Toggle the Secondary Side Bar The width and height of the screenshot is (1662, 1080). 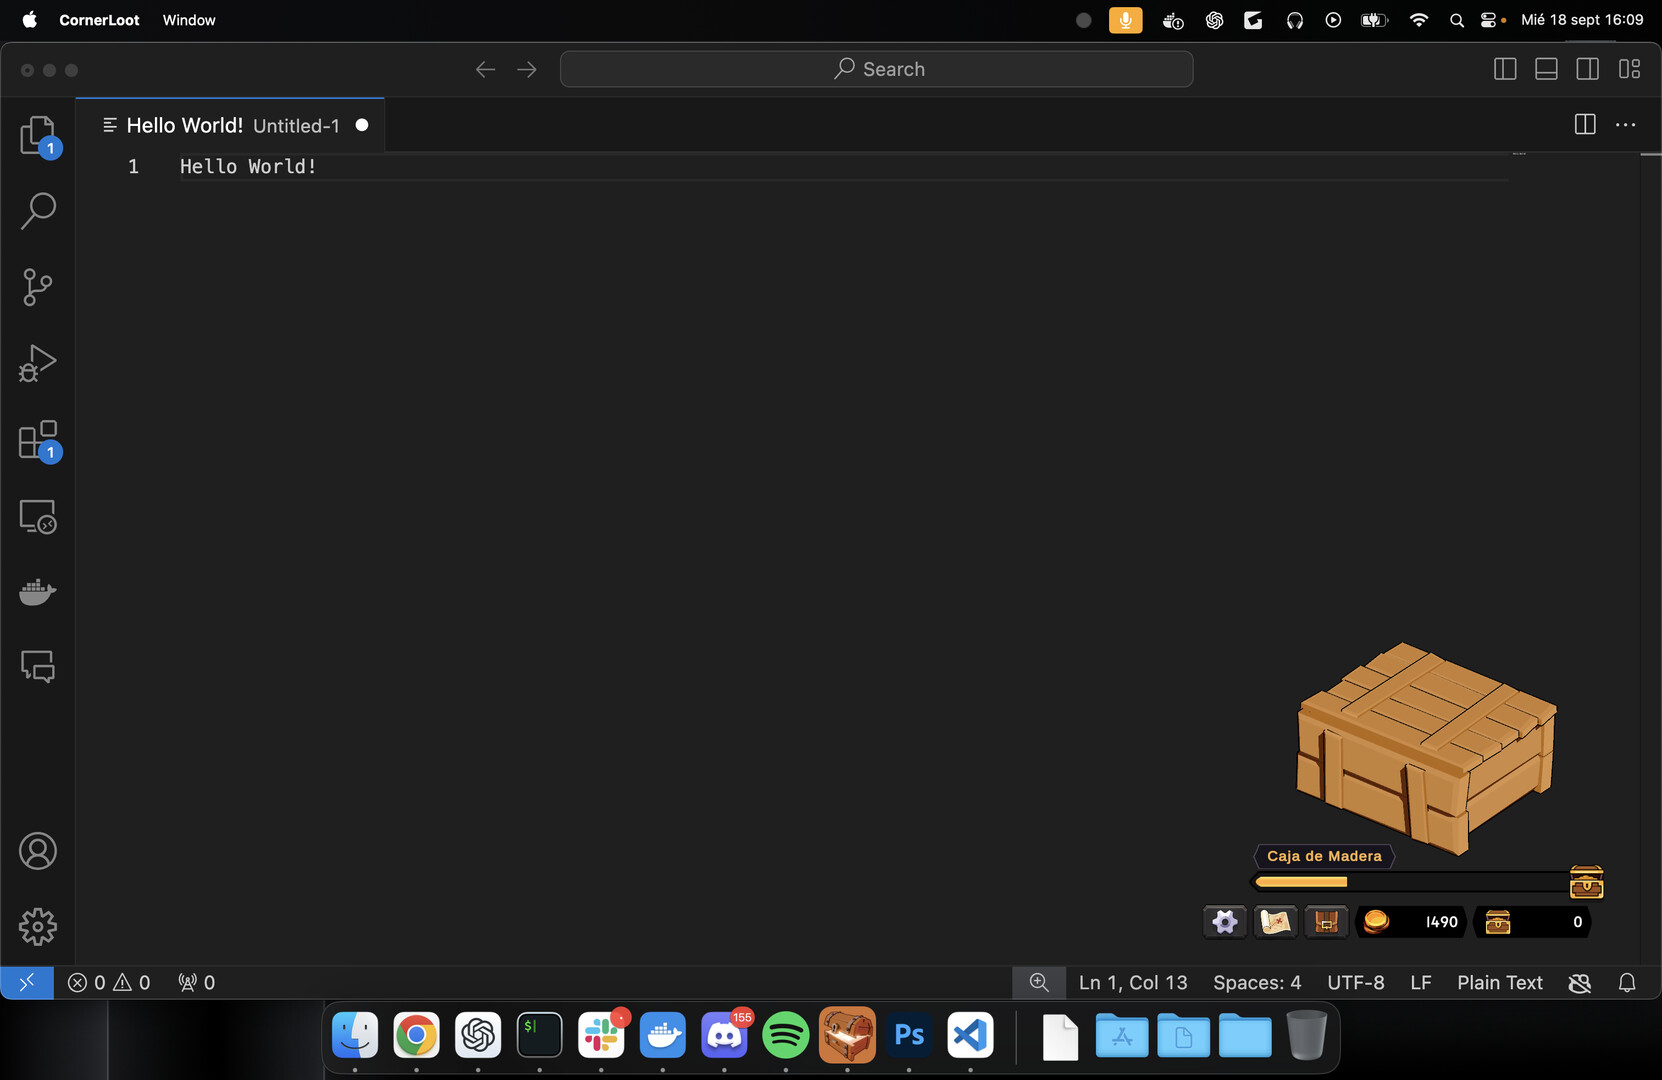[x=1588, y=68]
